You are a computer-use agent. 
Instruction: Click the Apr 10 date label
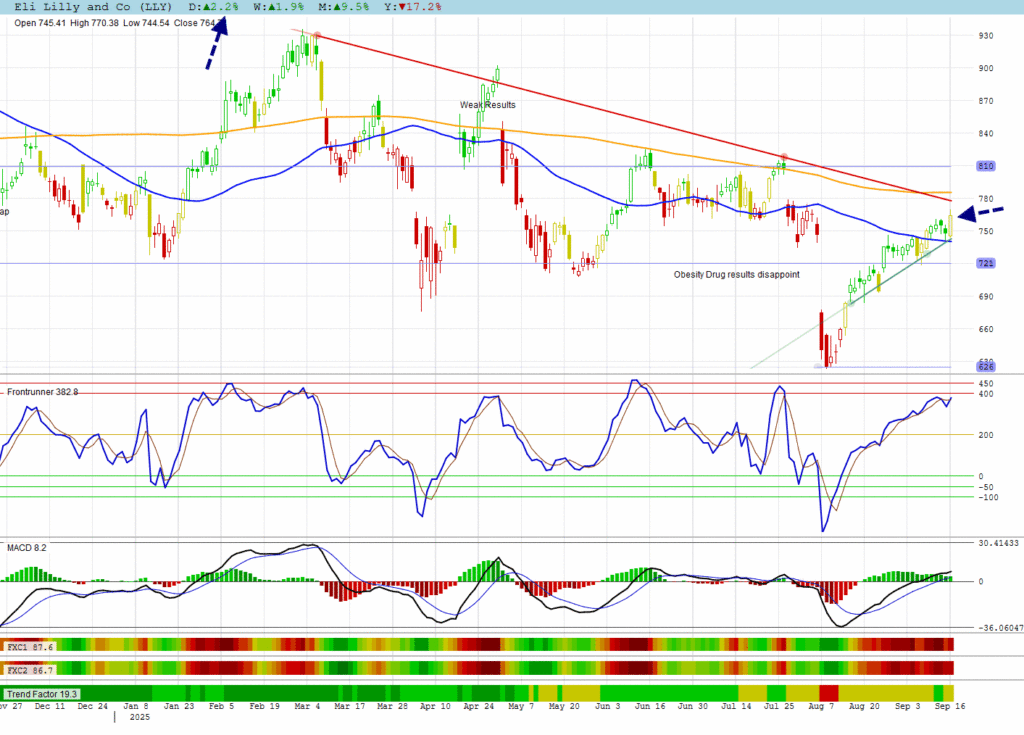tap(435, 706)
